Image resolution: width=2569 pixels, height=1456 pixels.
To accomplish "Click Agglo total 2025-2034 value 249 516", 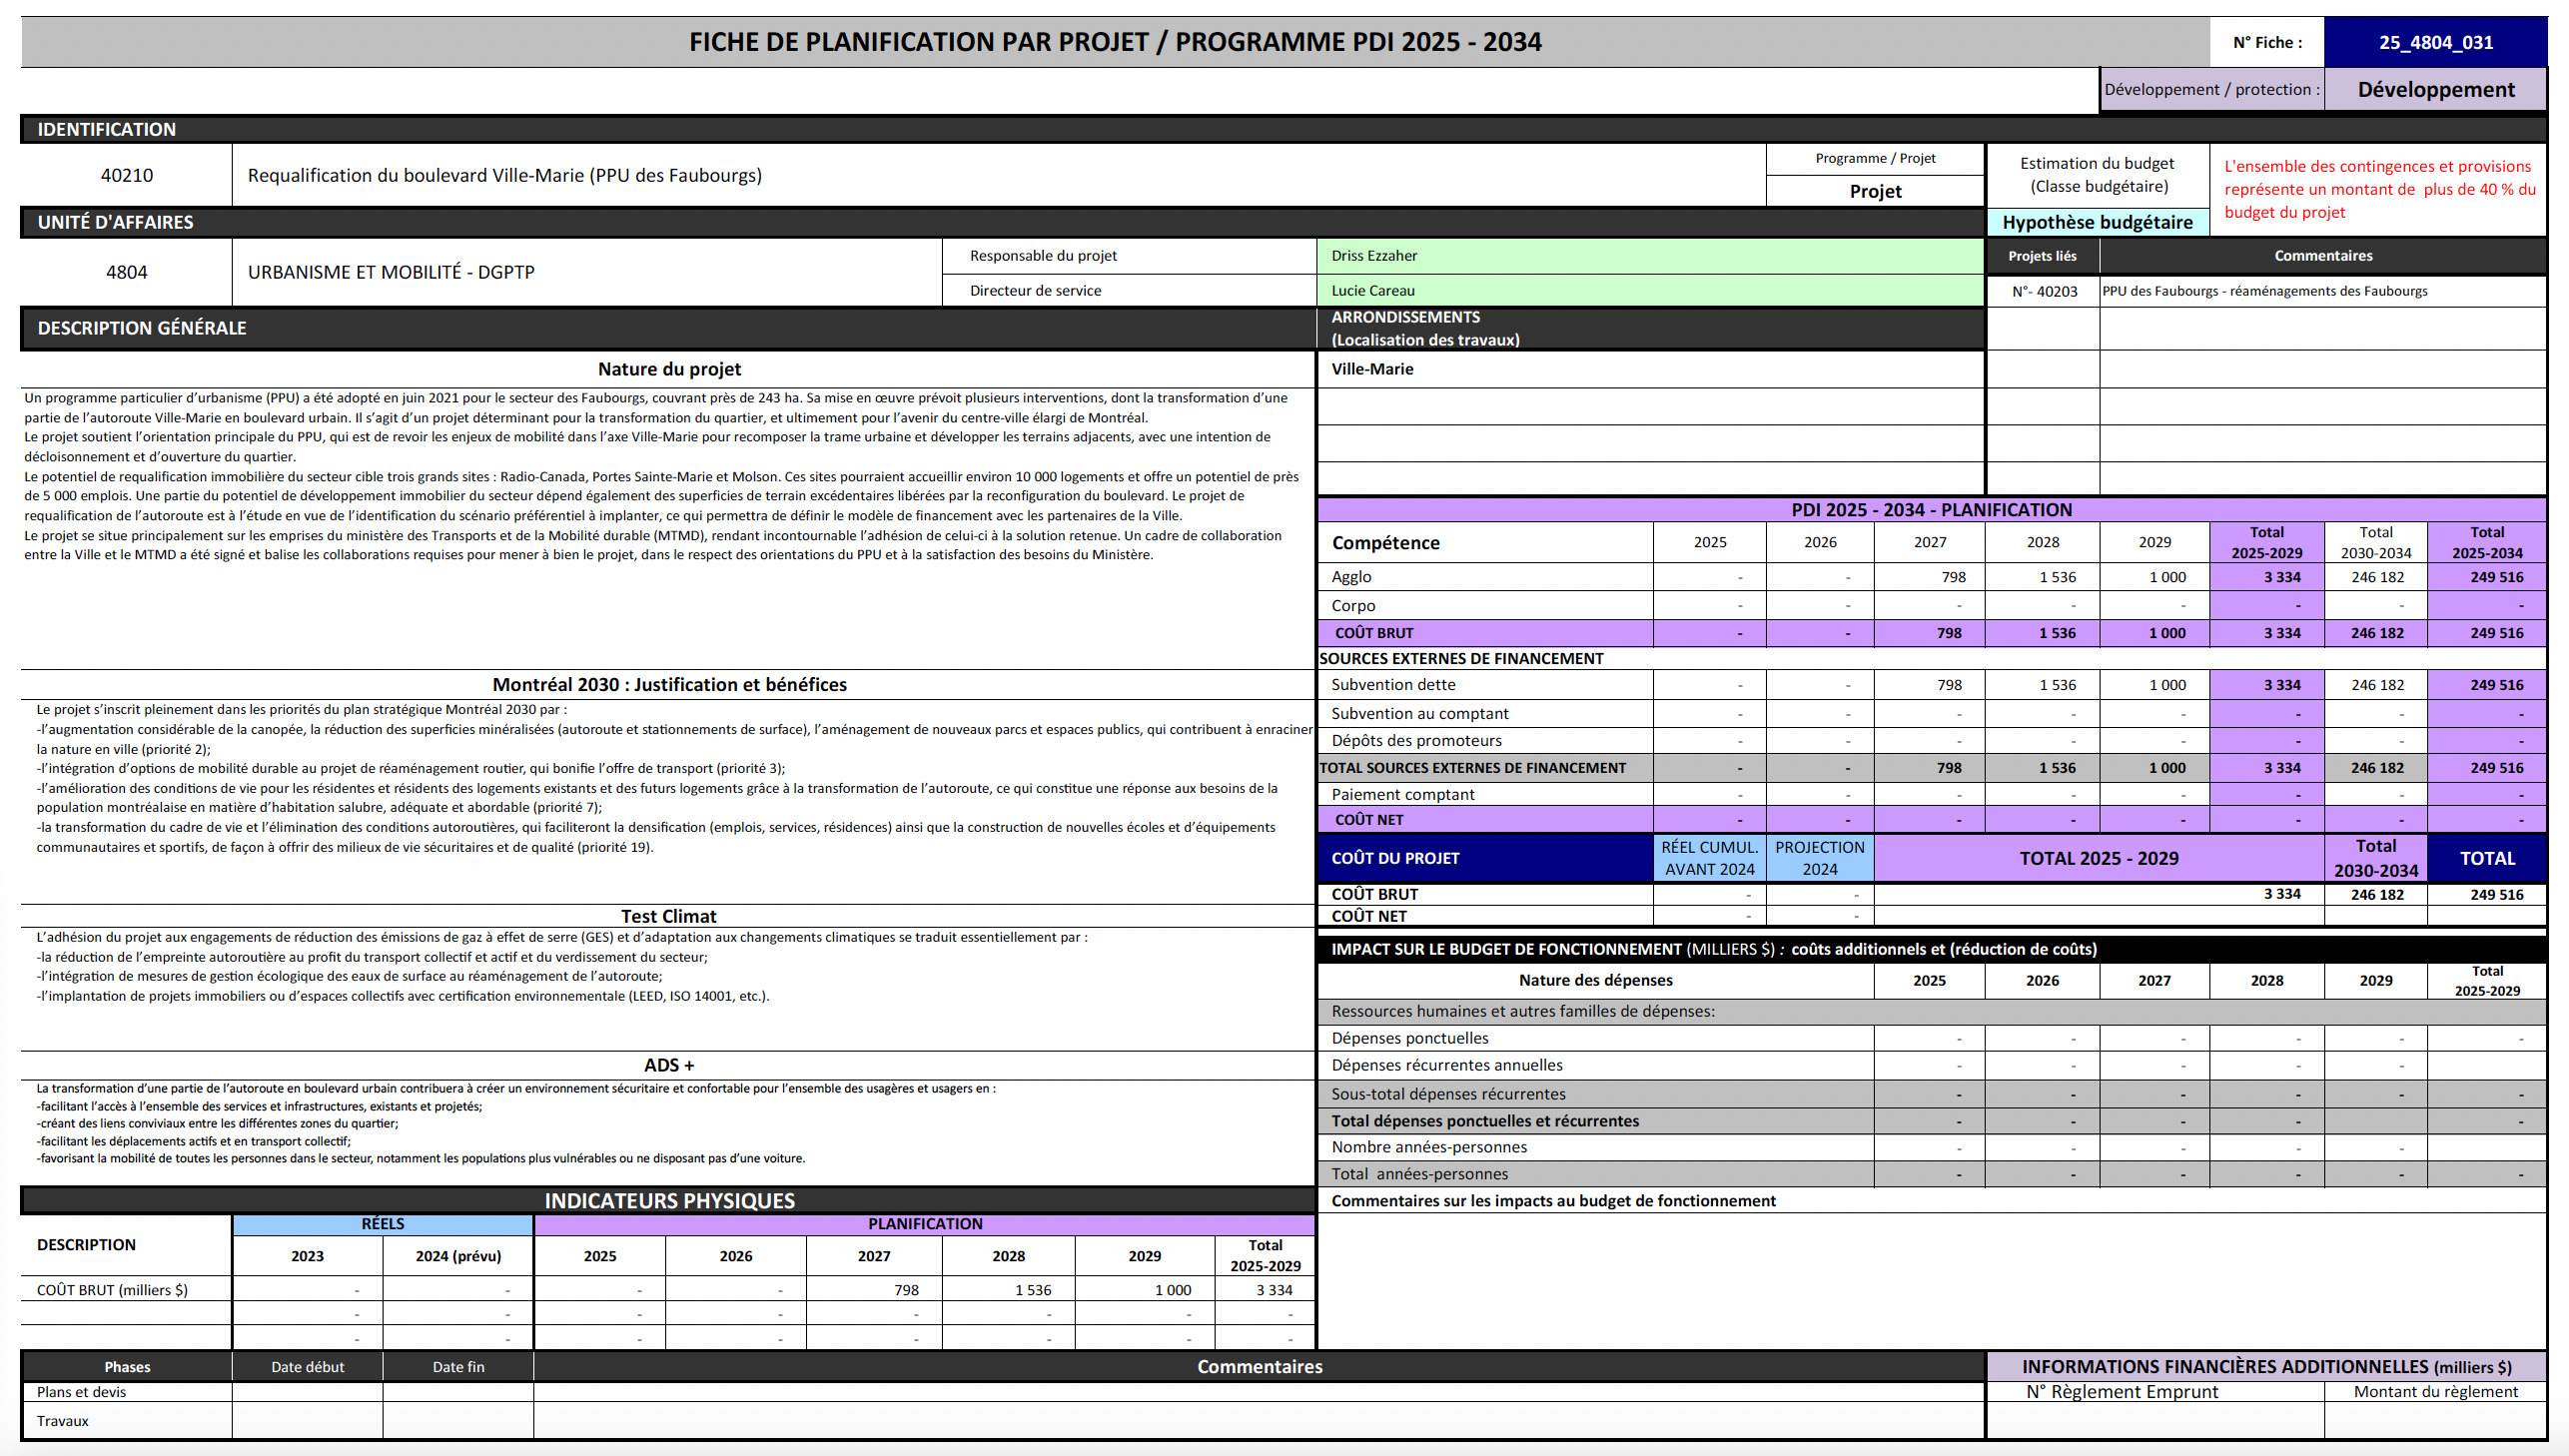I will 2496,577.
